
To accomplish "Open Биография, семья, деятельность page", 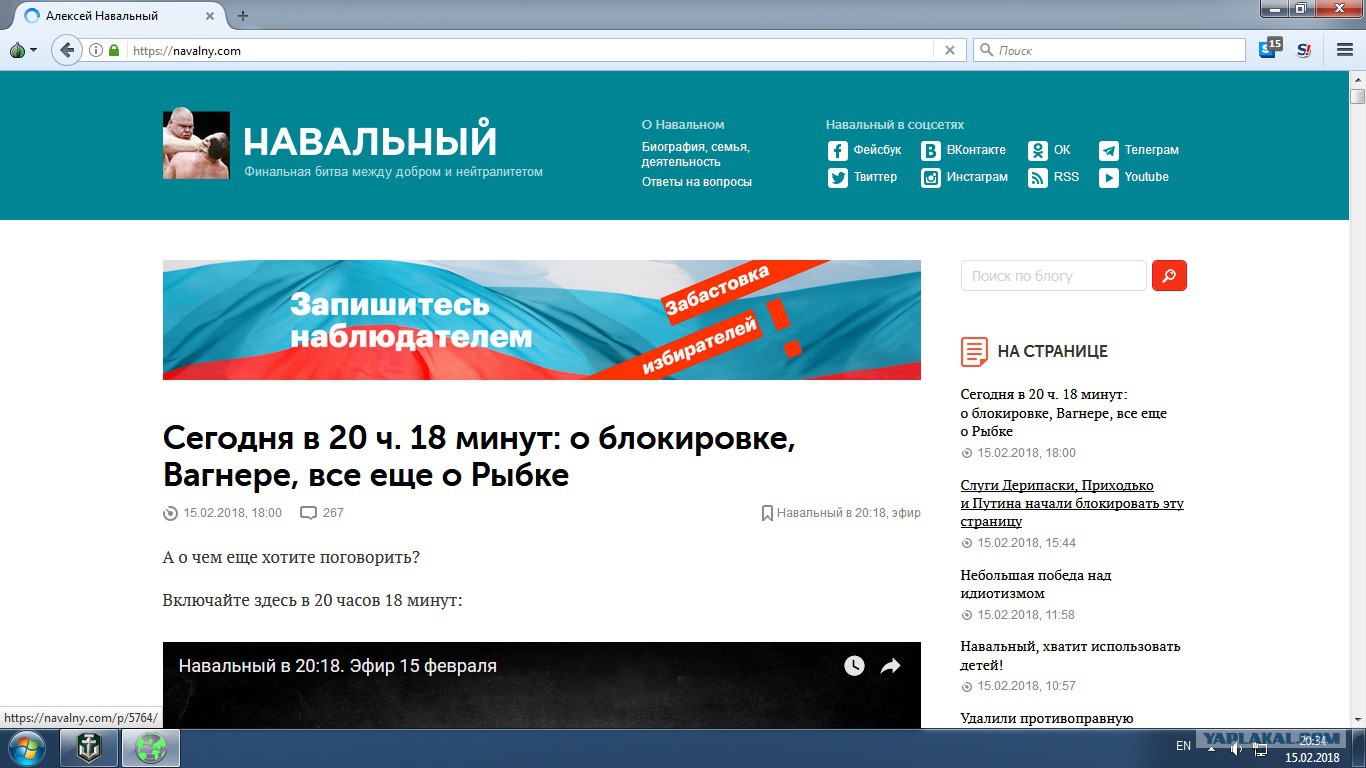I will 696,154.
